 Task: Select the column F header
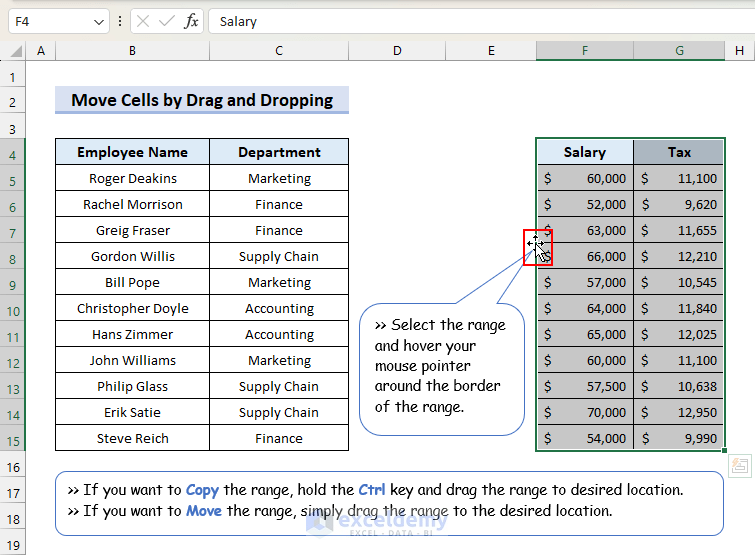[584, 51]
